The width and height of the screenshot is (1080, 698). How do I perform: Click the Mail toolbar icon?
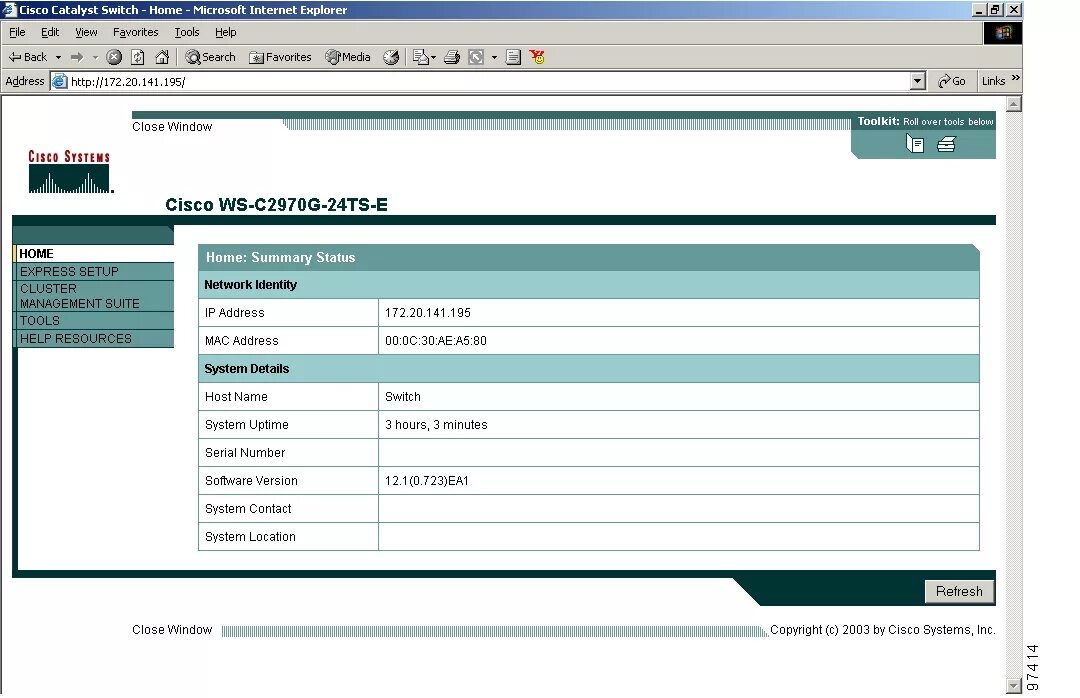click(420, 57)
